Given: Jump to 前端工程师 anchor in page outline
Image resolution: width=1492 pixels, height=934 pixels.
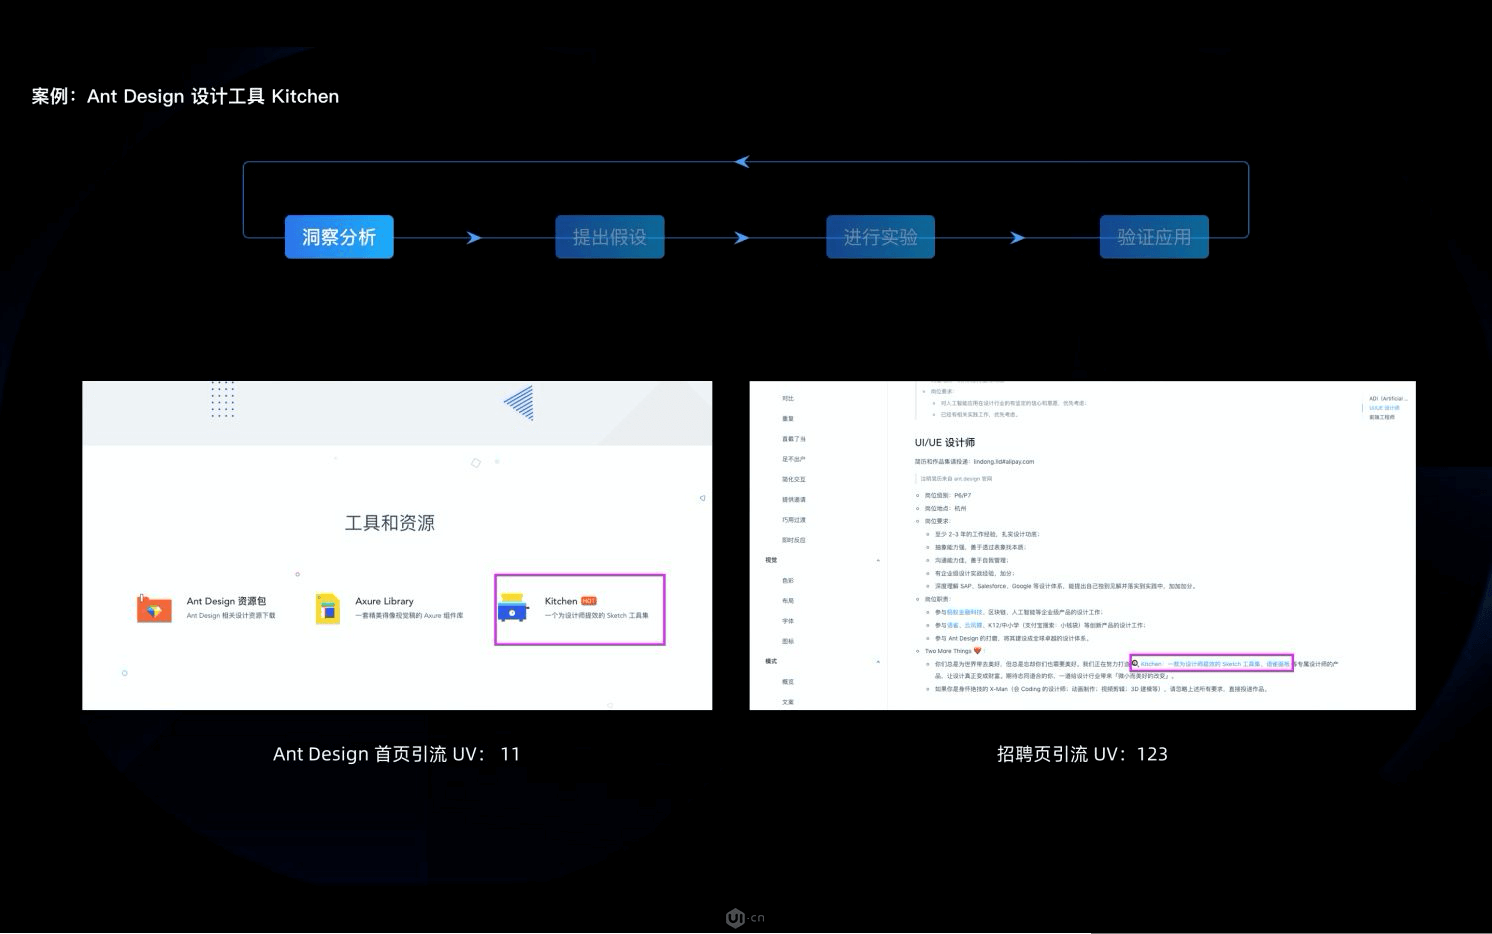Looking at the screenshot, I should pos(1381,417).
